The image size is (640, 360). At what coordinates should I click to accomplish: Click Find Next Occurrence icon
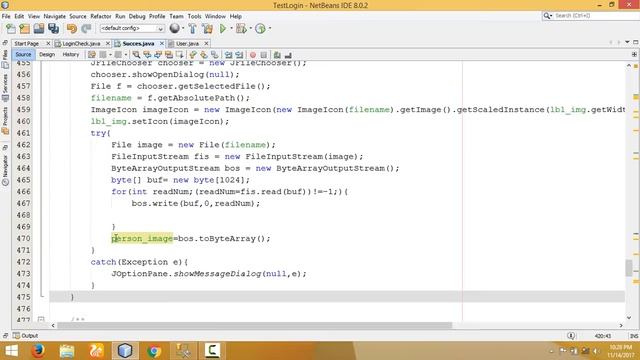(x=158, y=55)
